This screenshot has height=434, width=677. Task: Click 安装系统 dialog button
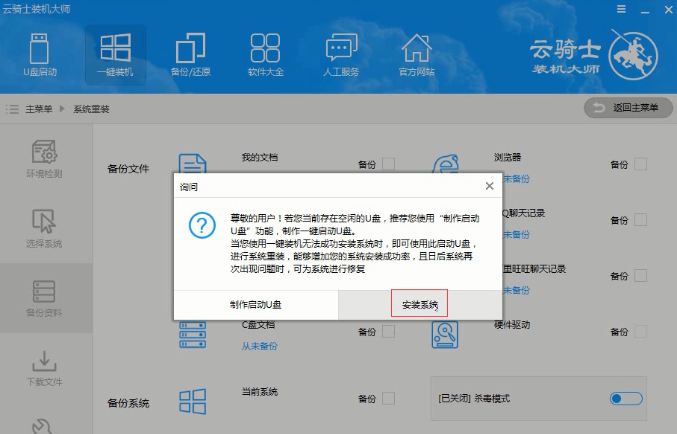420,305
